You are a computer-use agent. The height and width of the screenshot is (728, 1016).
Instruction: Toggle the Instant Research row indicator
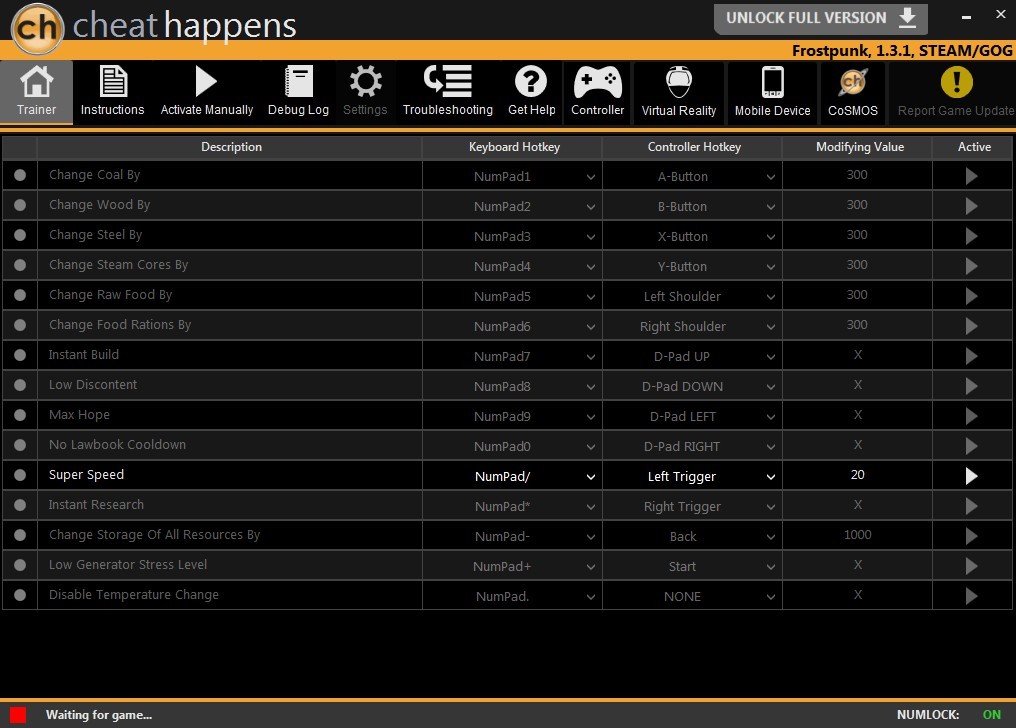pyautogui.click(x=20, y=505)
